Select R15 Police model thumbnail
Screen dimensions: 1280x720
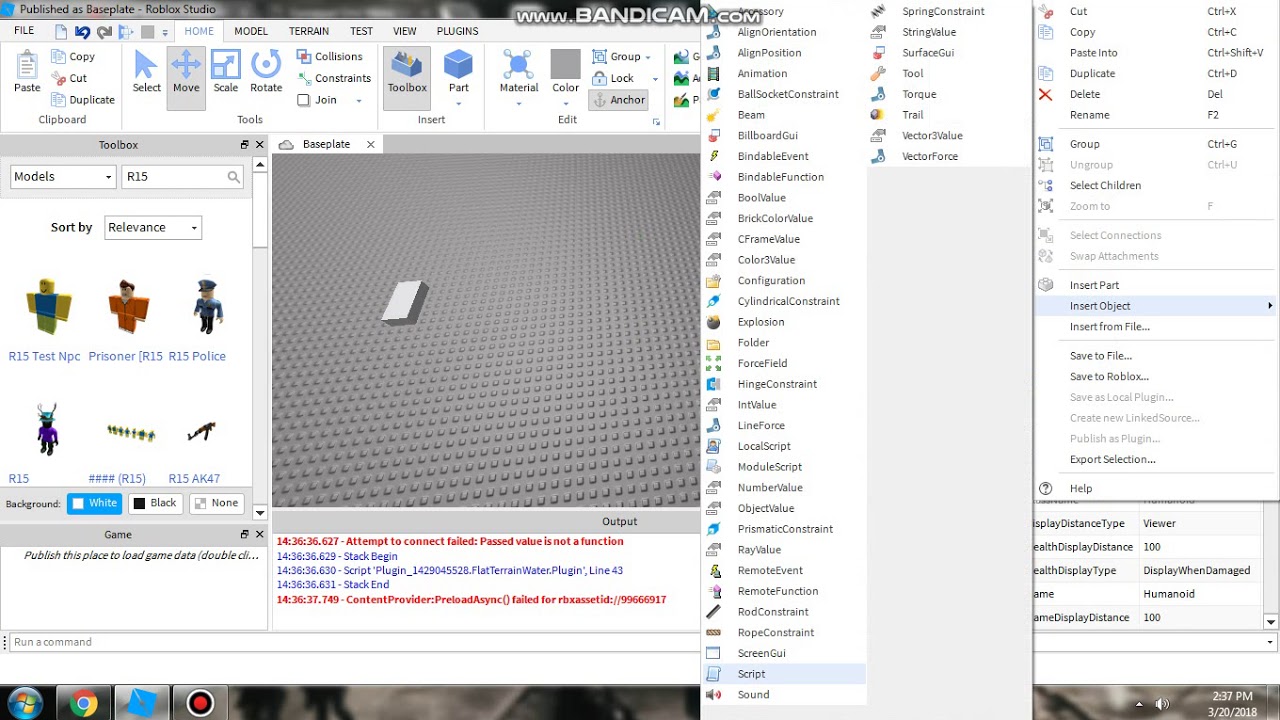point(207,304)
